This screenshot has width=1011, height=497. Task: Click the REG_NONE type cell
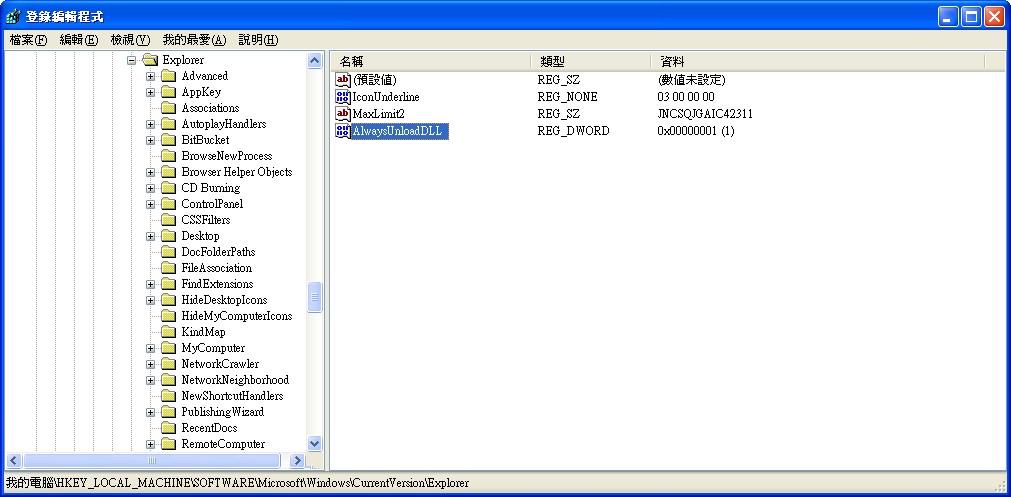tap(567, 97)
